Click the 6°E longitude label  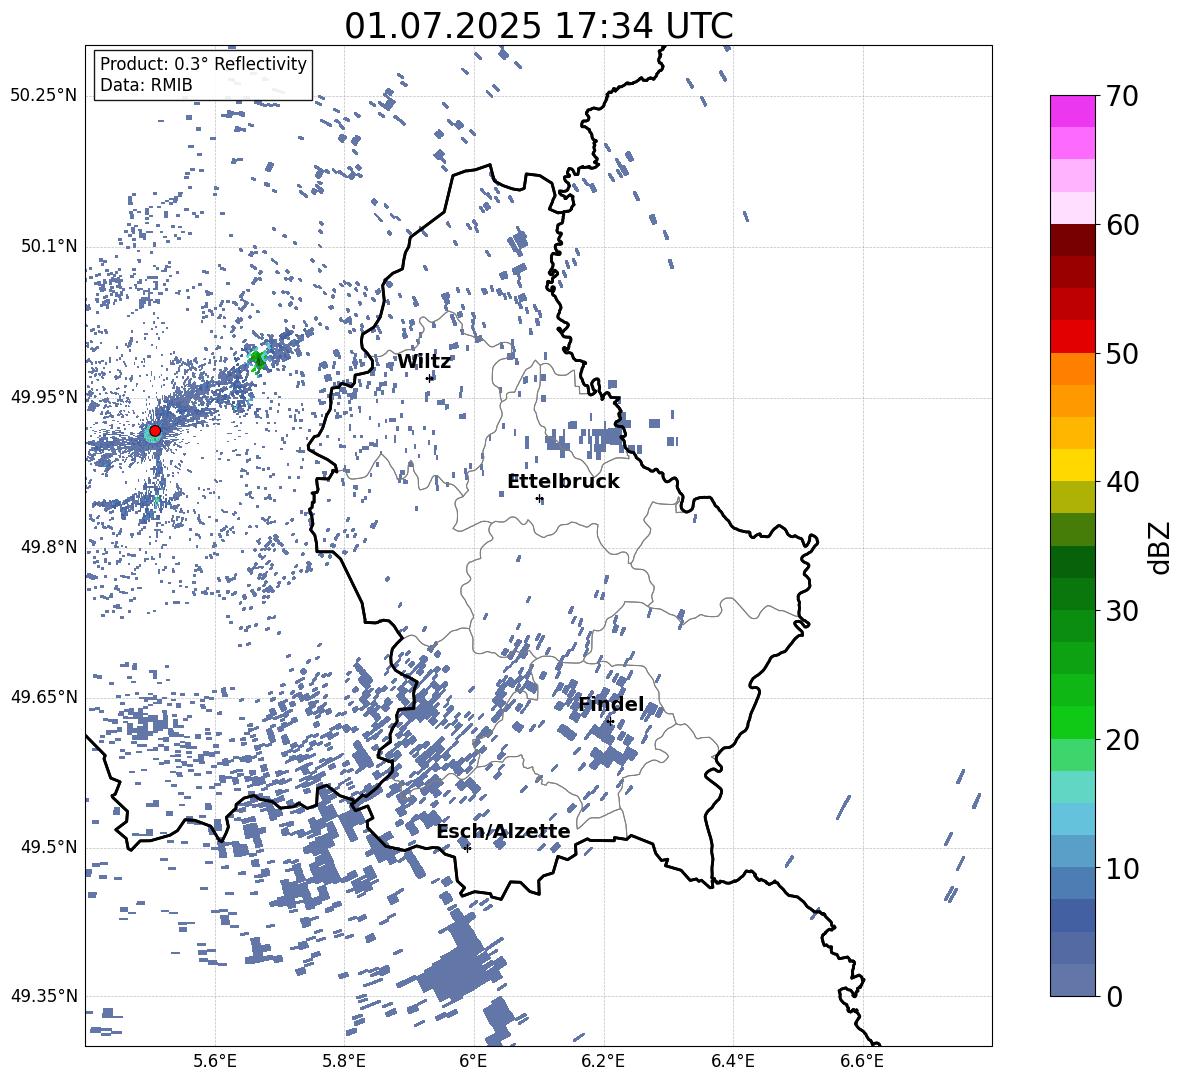tap(473, 1061)
